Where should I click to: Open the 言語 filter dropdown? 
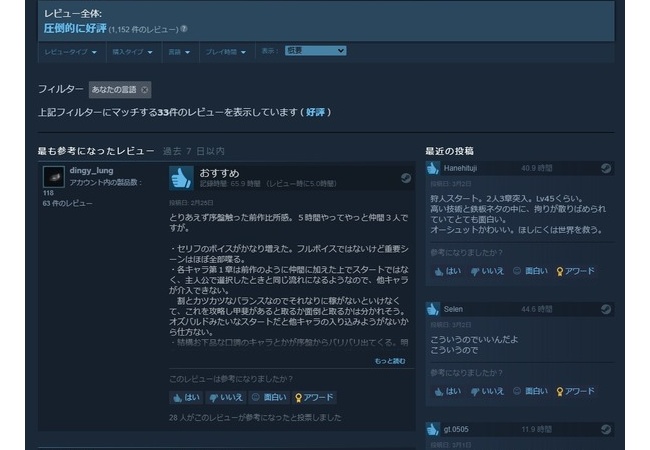(x=179, y=52)
